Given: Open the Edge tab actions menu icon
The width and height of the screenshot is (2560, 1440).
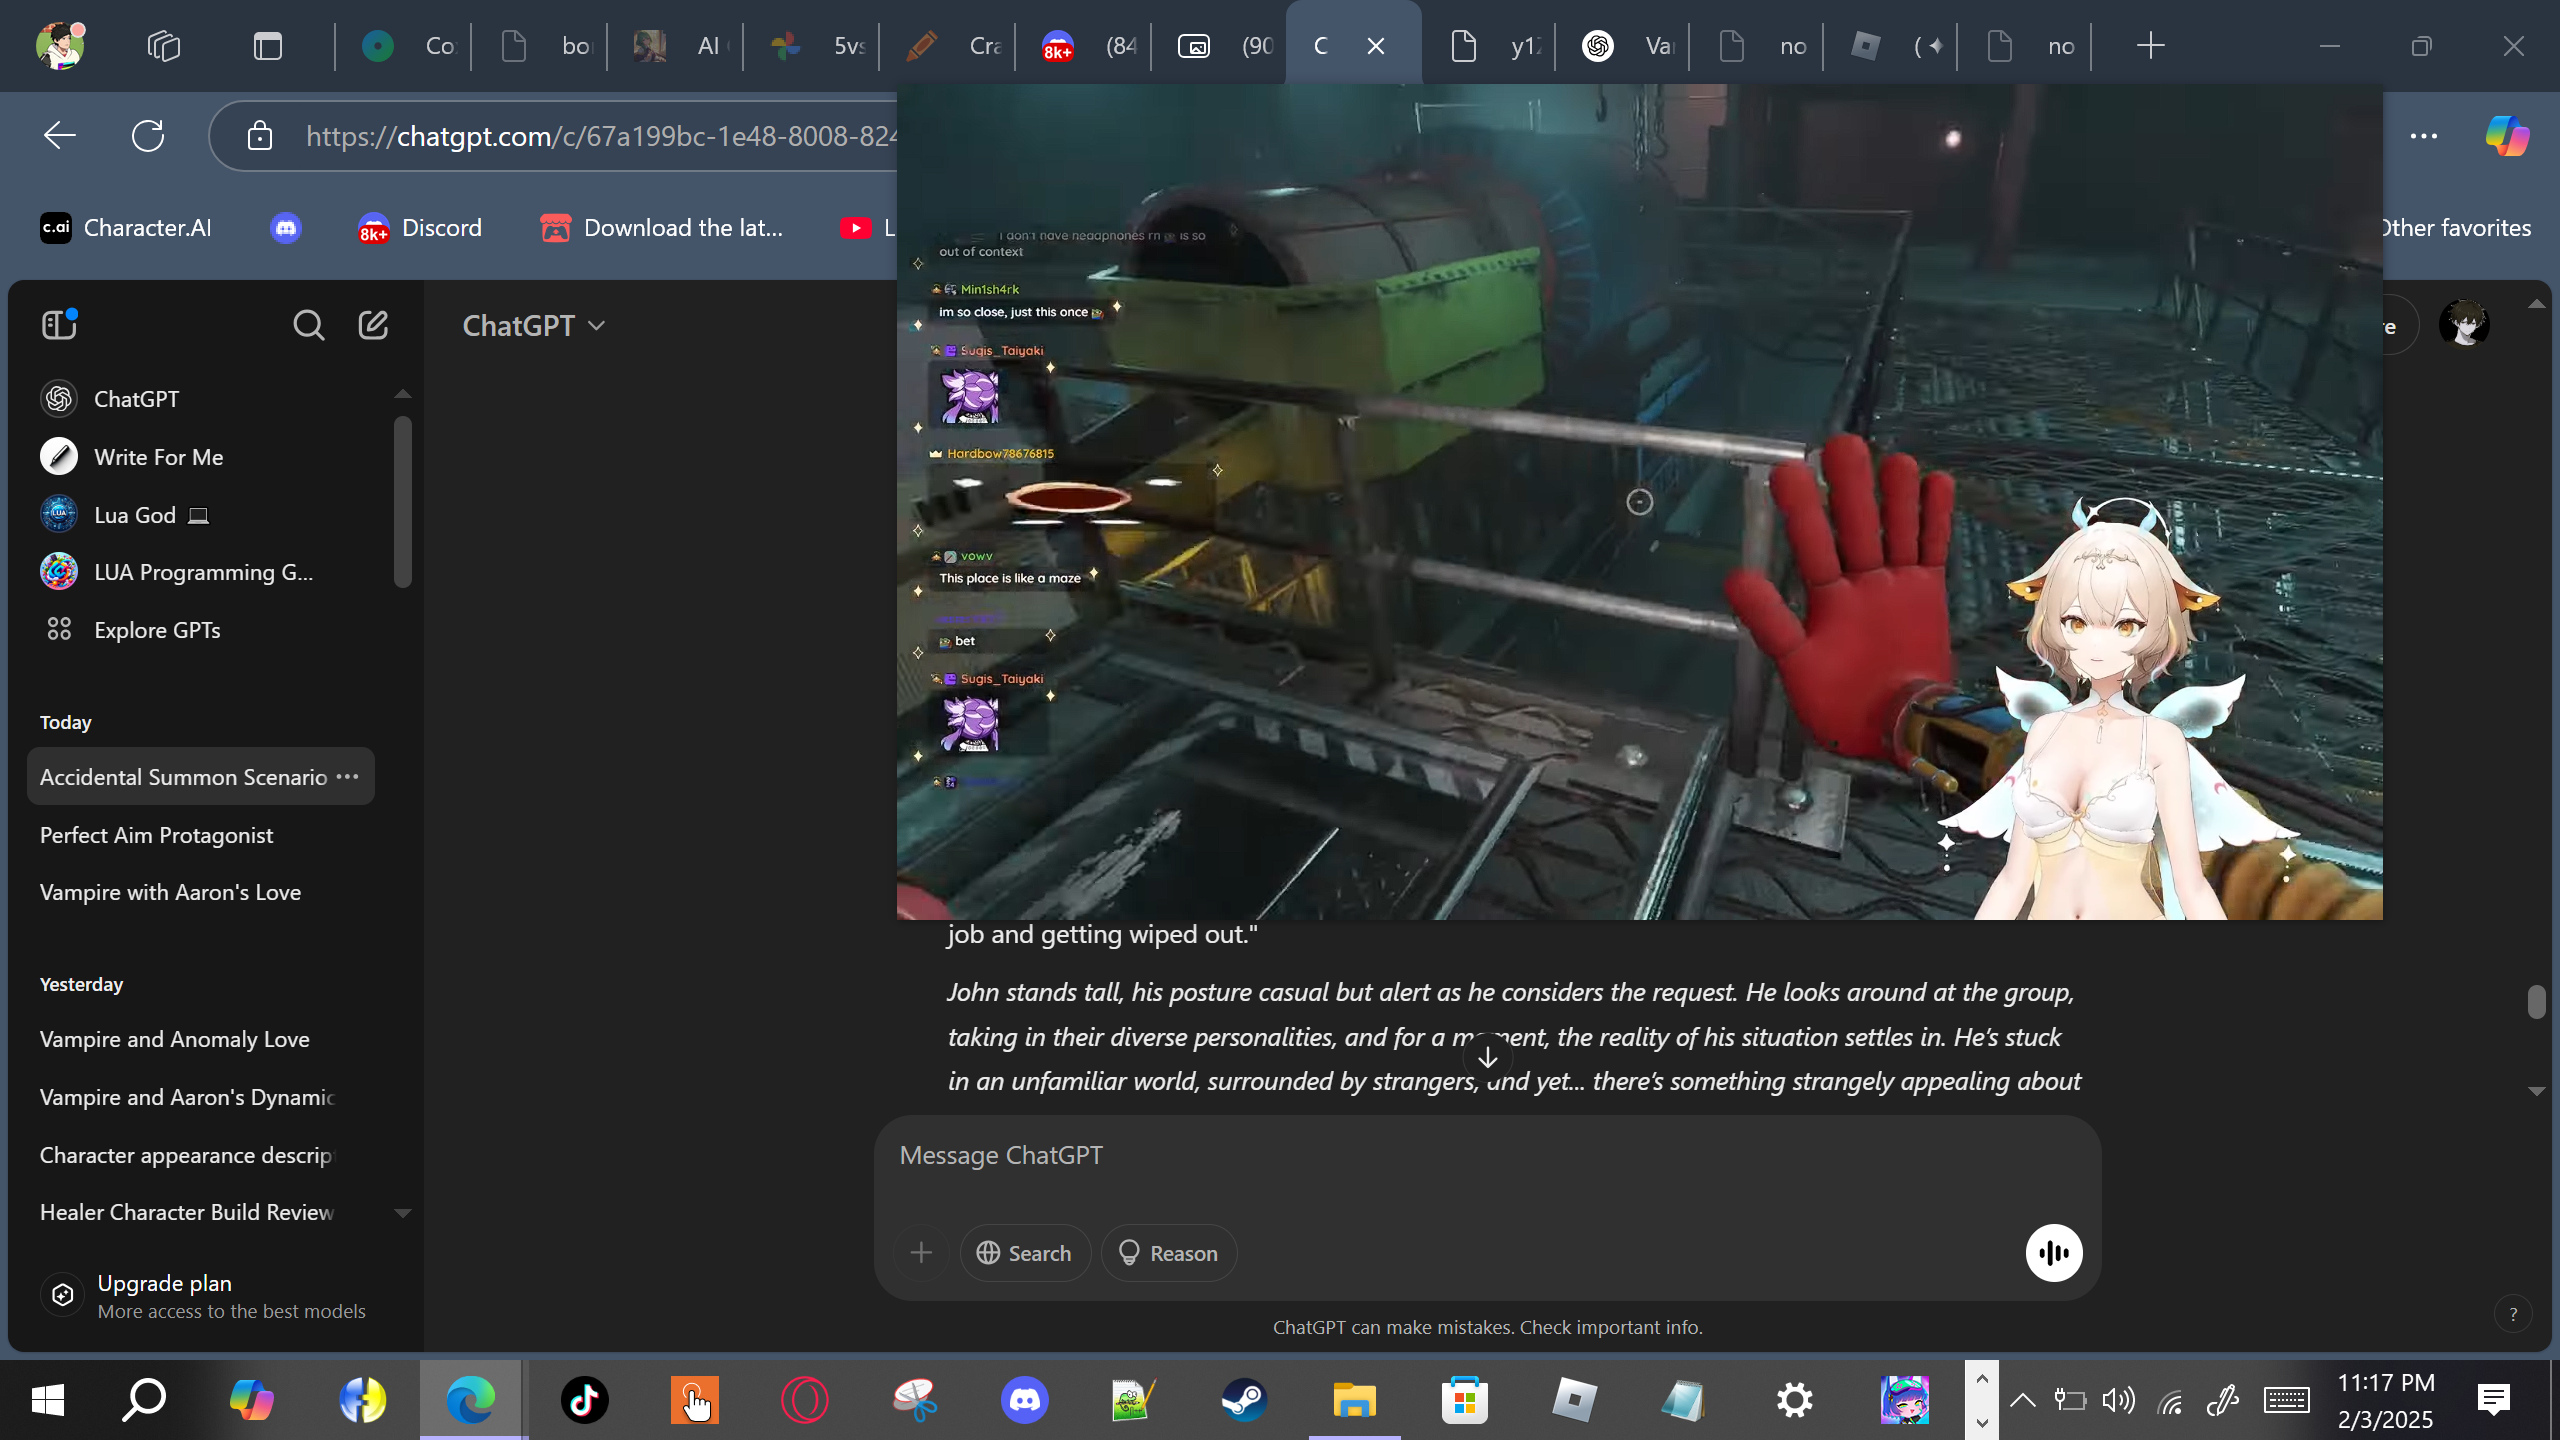Looking at the screenshot, I should 268,45.
